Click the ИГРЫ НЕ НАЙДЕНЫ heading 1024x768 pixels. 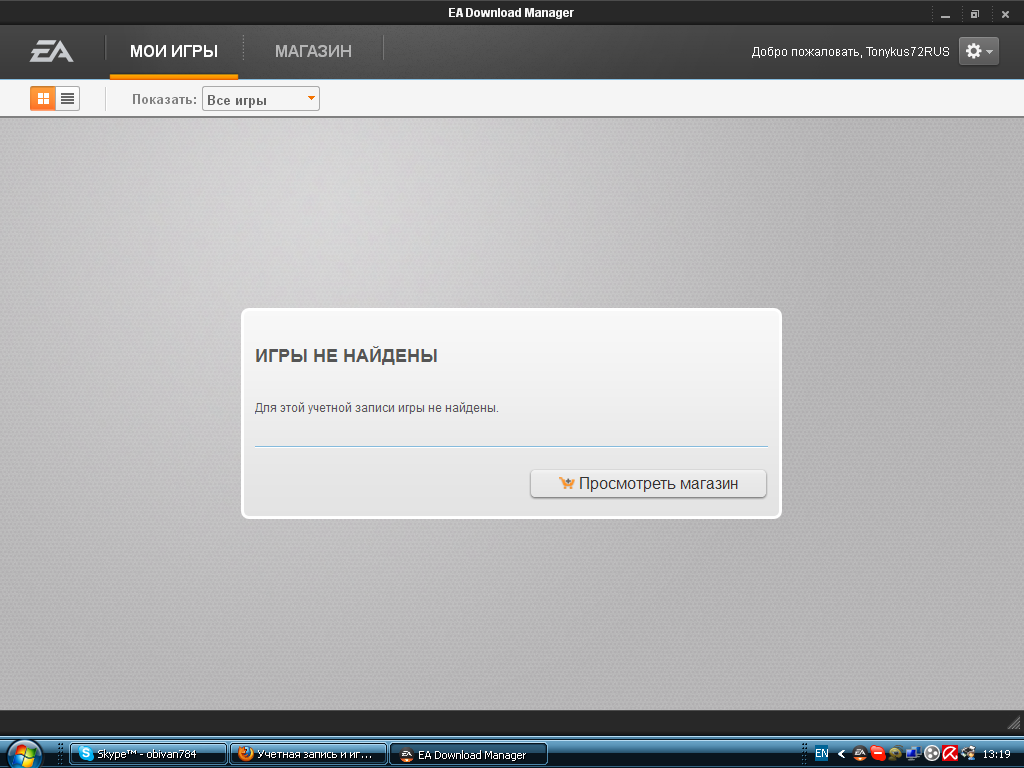(x=346, y=356)
